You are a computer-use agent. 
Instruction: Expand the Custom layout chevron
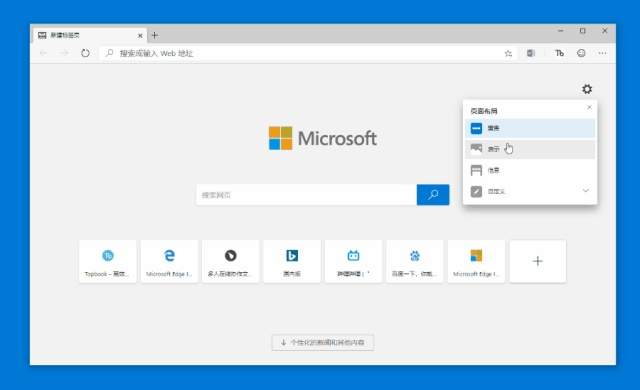click(x=585, y=191)
